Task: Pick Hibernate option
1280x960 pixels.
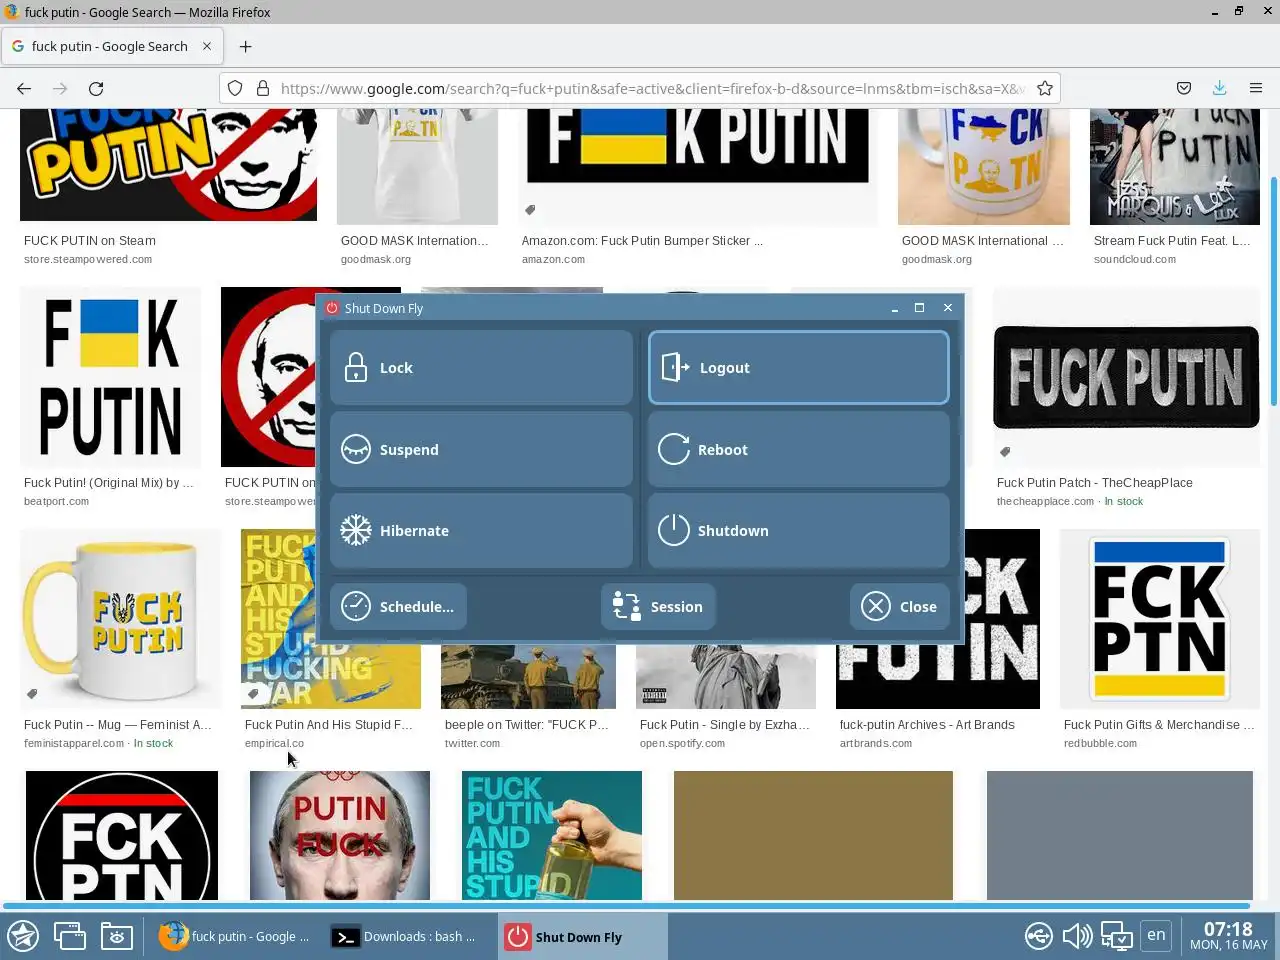Action: (481, 531)
